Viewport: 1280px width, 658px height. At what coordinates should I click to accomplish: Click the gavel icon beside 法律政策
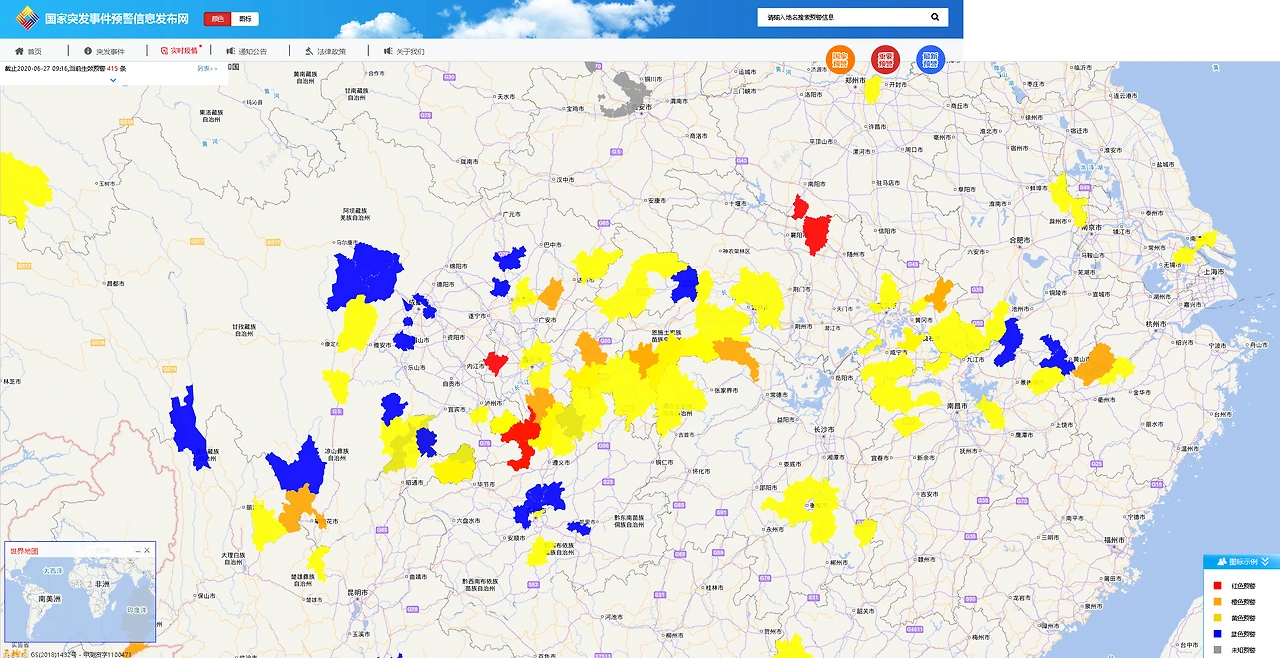309,50
